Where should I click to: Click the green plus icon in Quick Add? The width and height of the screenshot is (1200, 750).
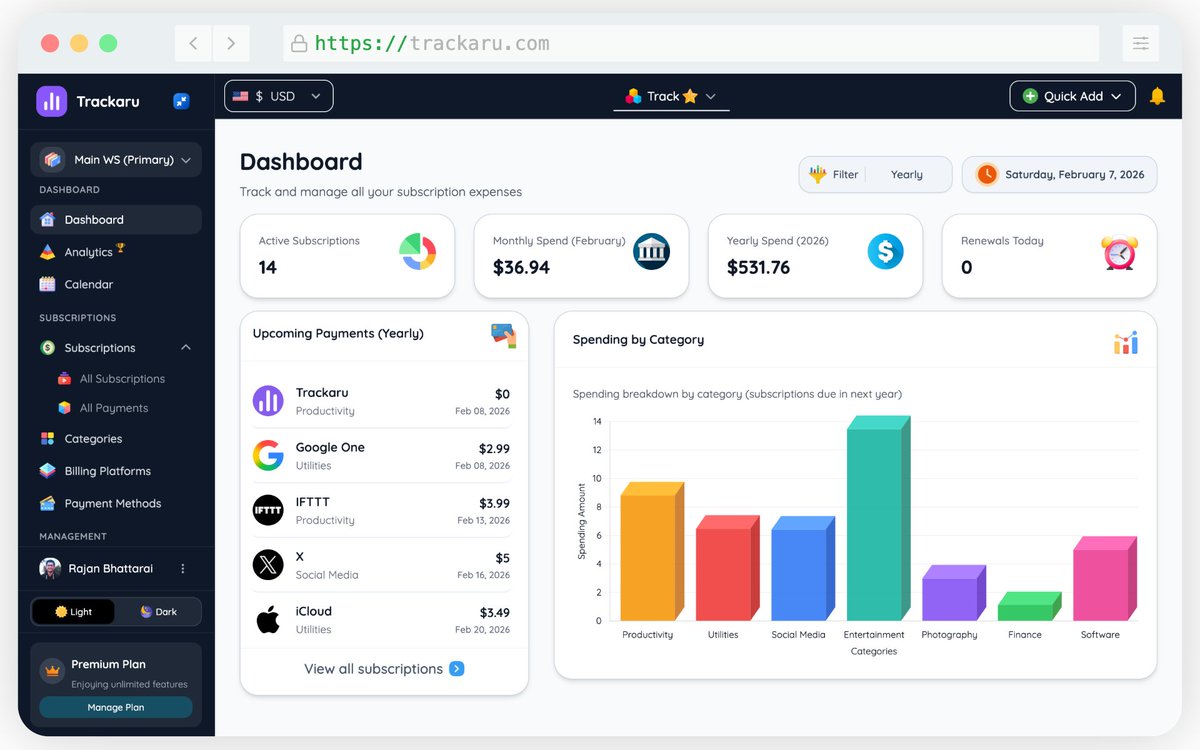coord(1030,96)
